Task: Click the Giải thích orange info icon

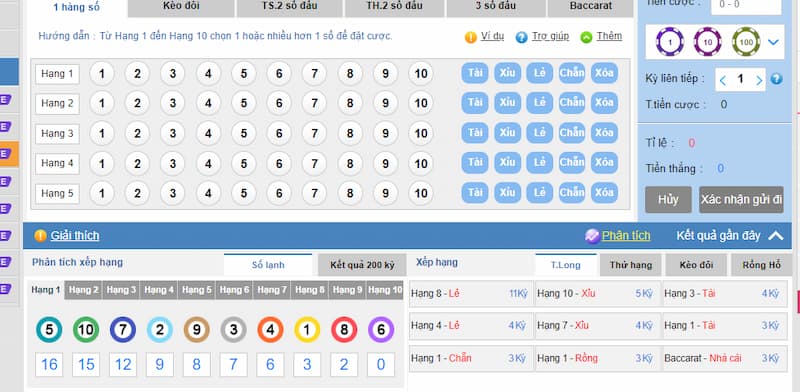Action: (40, 236)
